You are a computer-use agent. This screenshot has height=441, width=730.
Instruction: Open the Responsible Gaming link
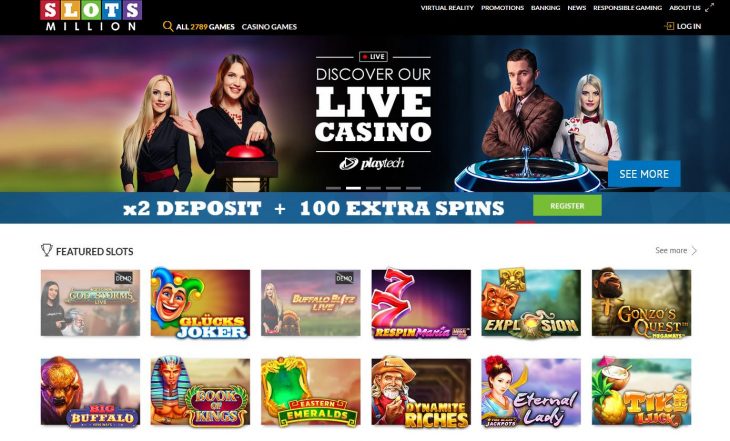(x=627, y=8)
